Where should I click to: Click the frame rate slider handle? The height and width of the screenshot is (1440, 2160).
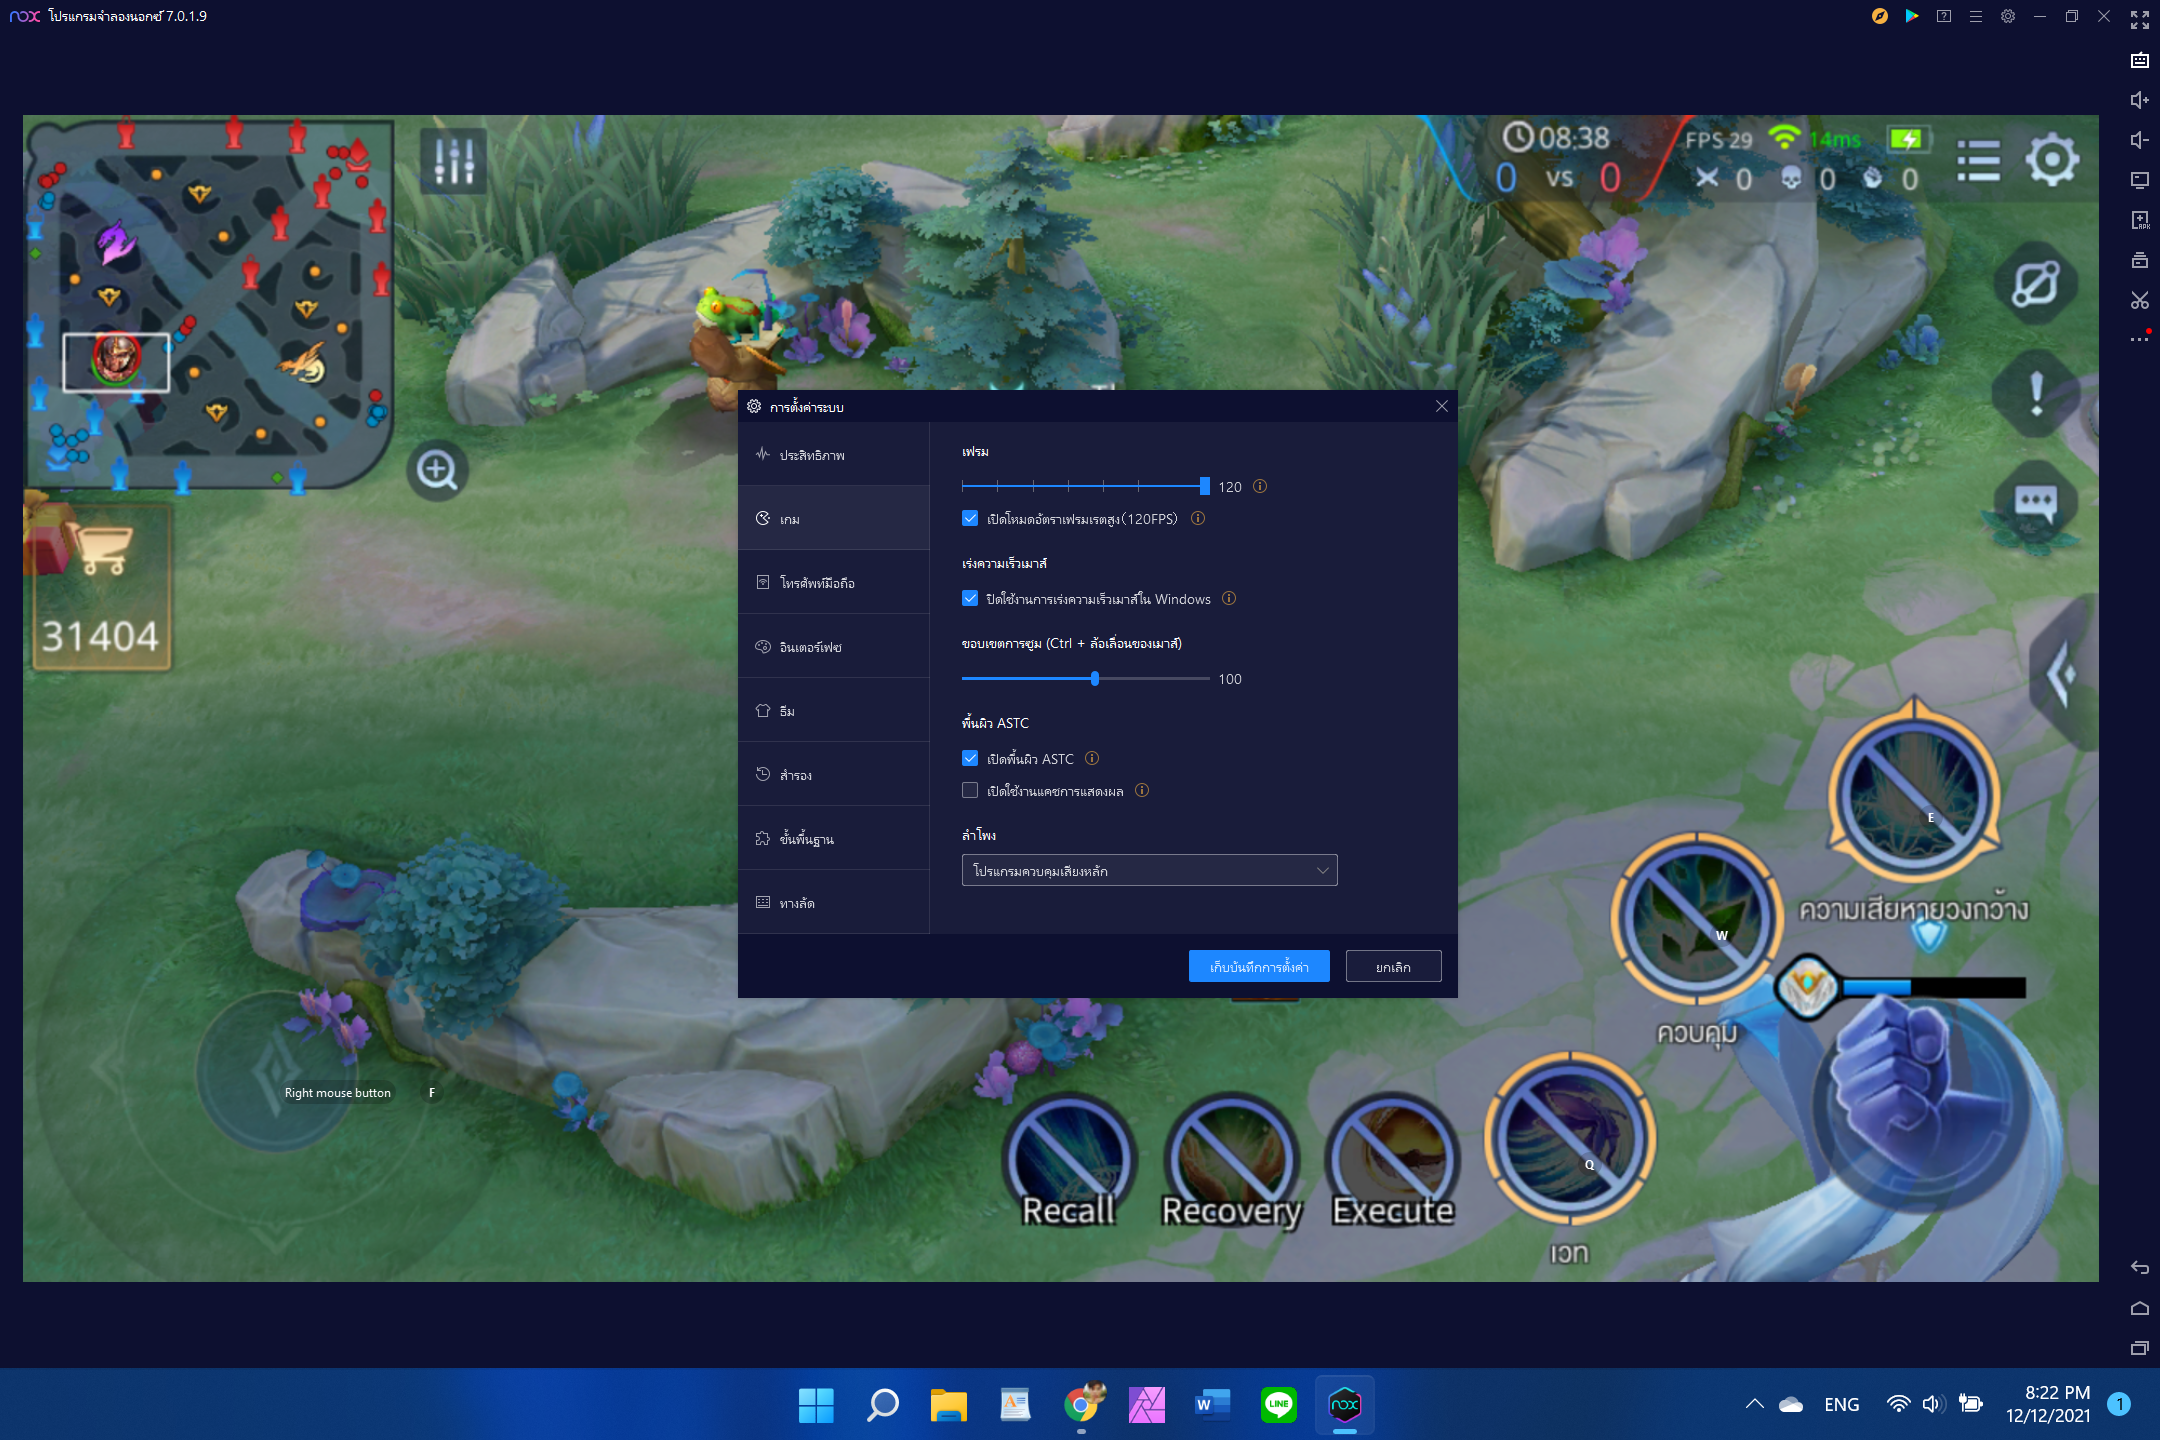(x=1204, y=486)
